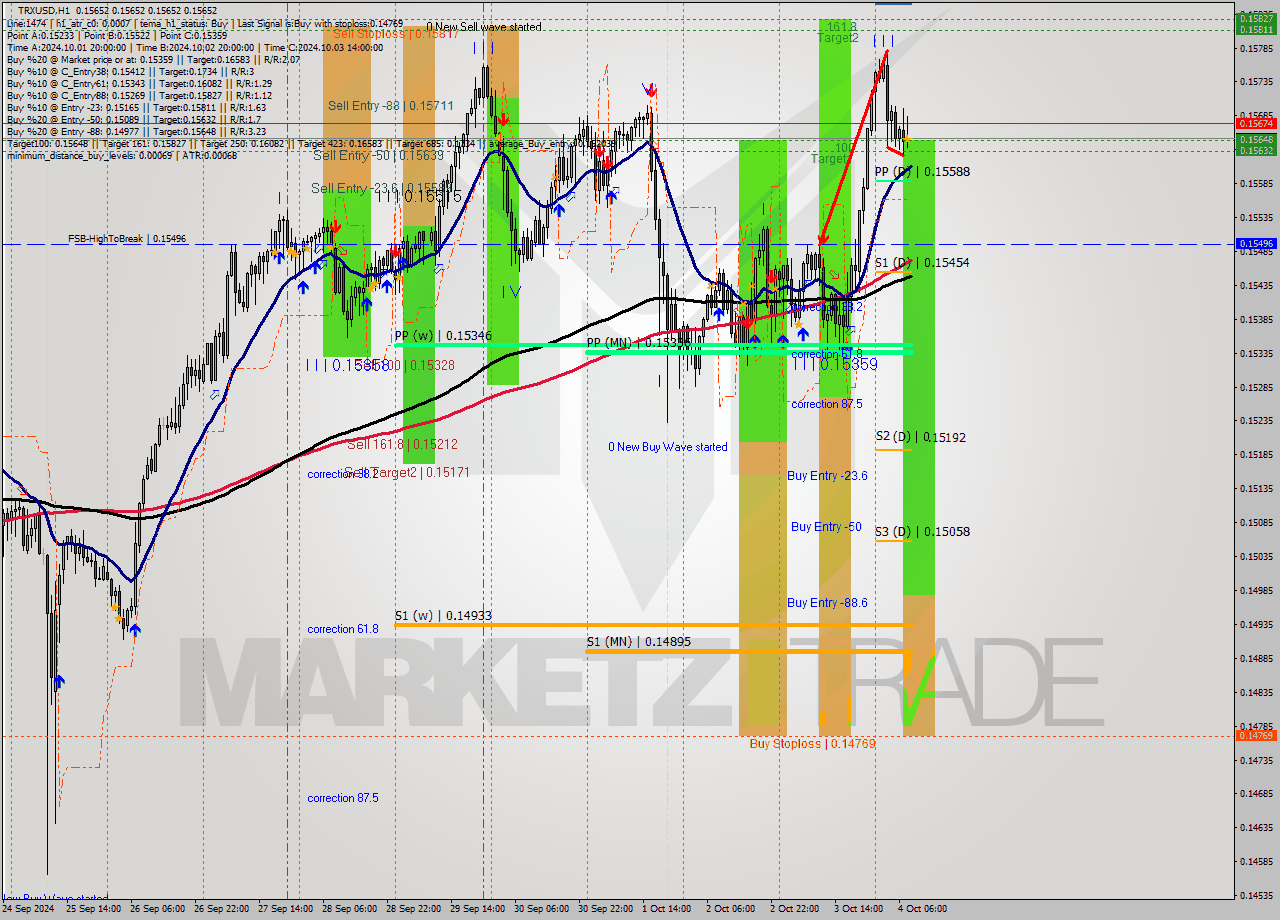Click the '0 New Buy Wave started' label
This screenshot has width=1280, height=920.
click(x=668, y=447)
